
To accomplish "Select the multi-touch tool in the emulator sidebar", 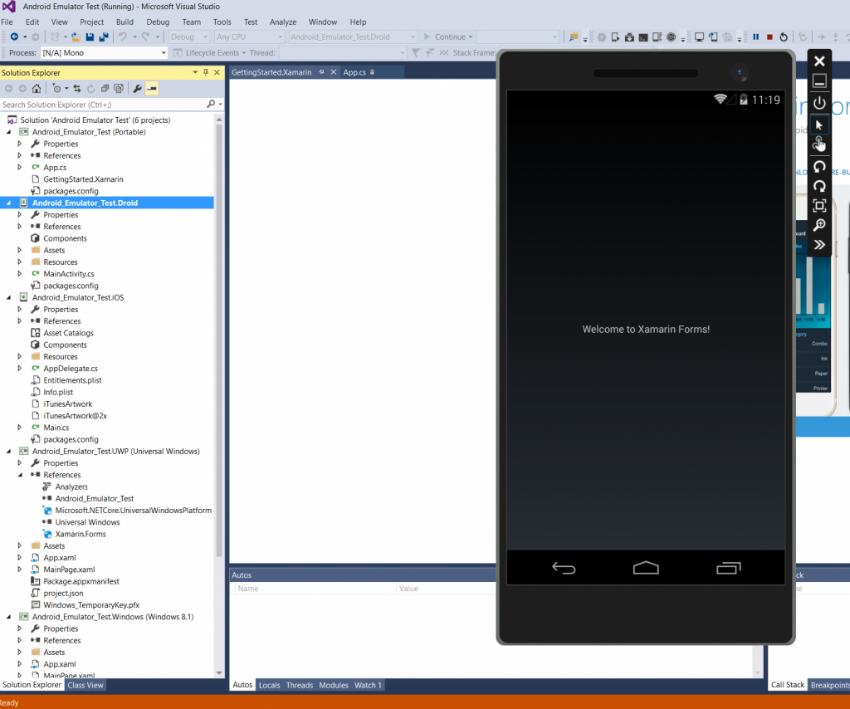I will click(x=819, y=143).
